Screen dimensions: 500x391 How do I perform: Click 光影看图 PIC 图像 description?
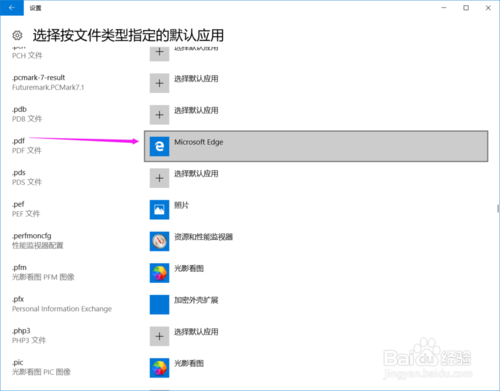click(41, 372)
